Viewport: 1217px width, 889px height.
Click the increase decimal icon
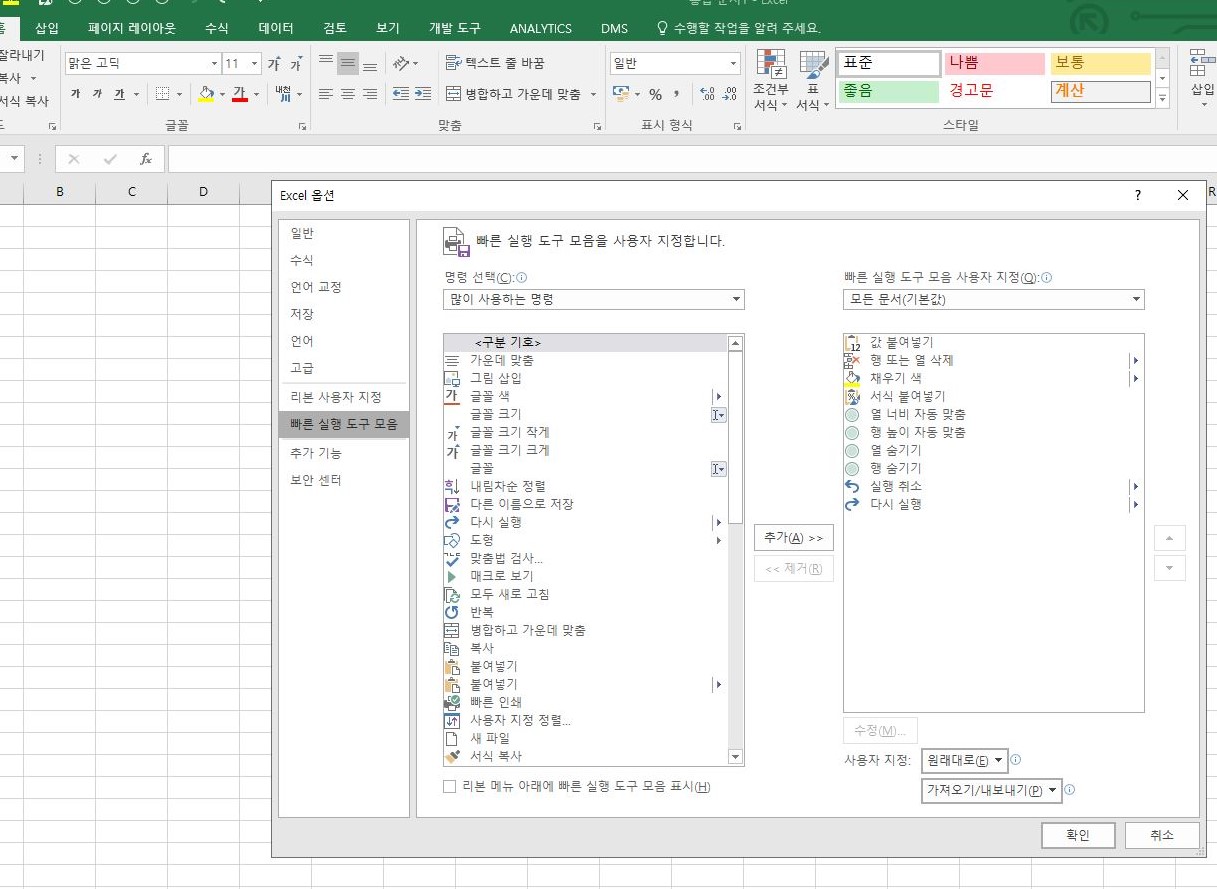(707, 94)
